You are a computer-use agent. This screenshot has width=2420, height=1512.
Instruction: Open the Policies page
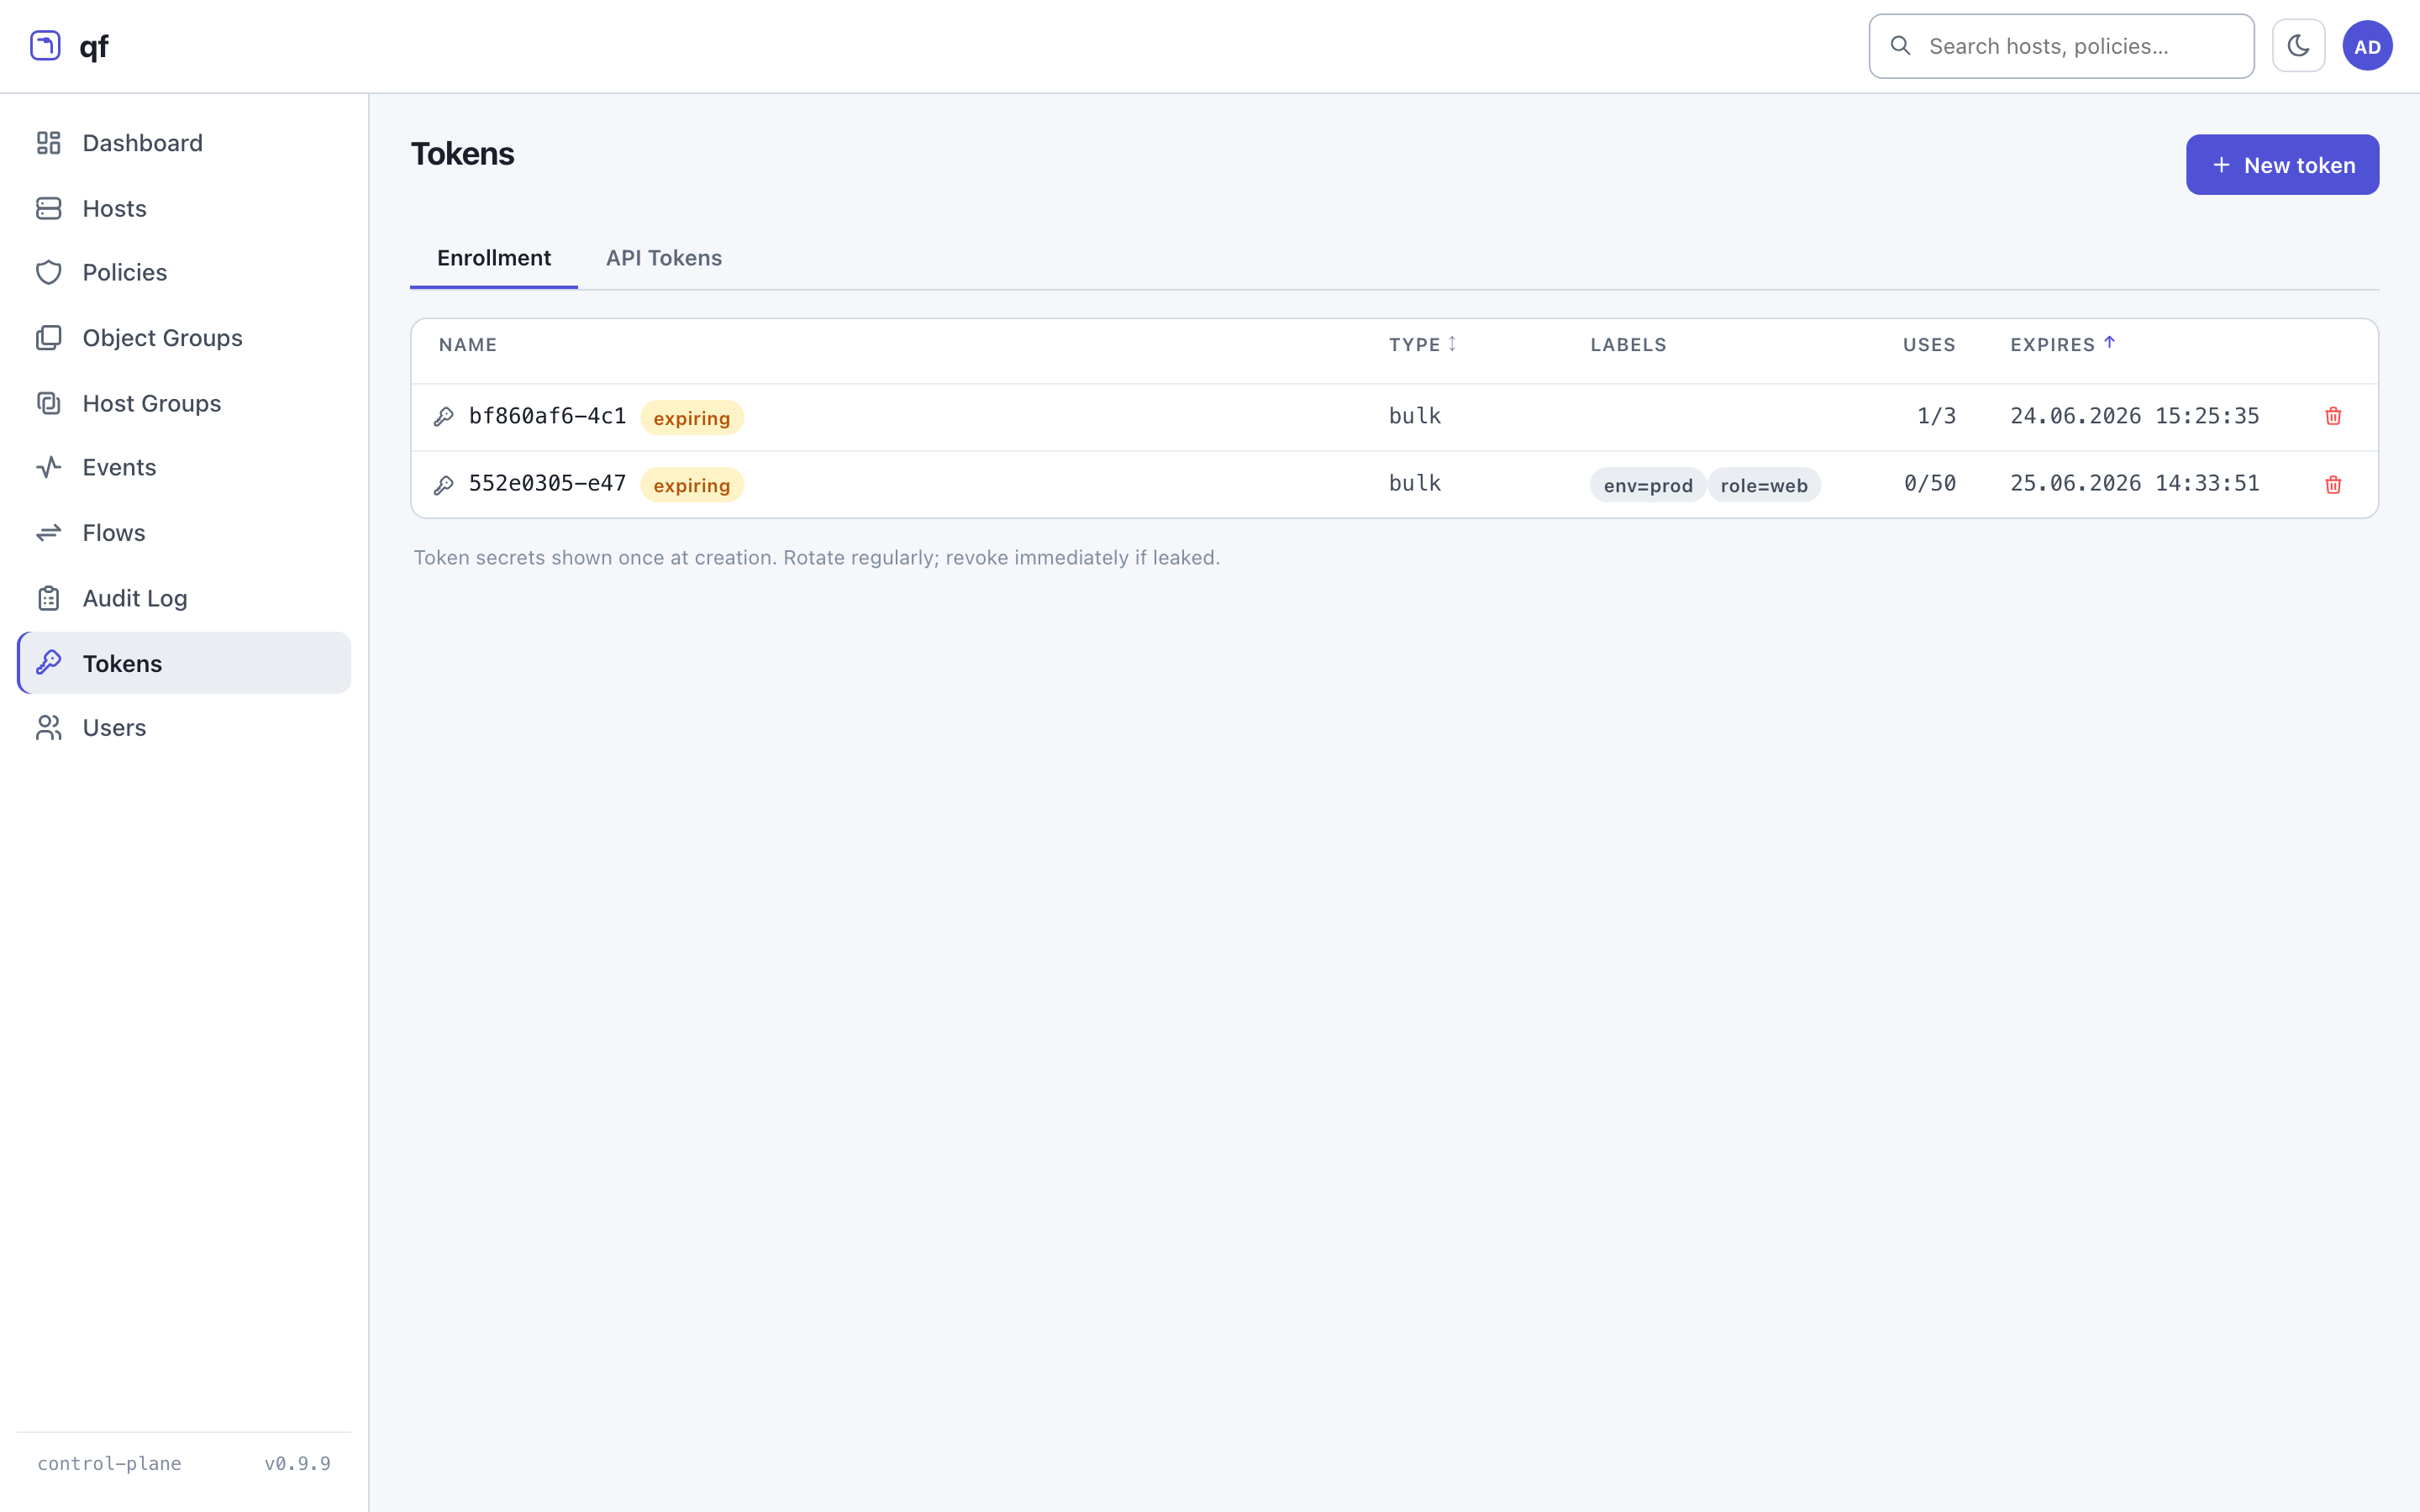coord(184,273)
